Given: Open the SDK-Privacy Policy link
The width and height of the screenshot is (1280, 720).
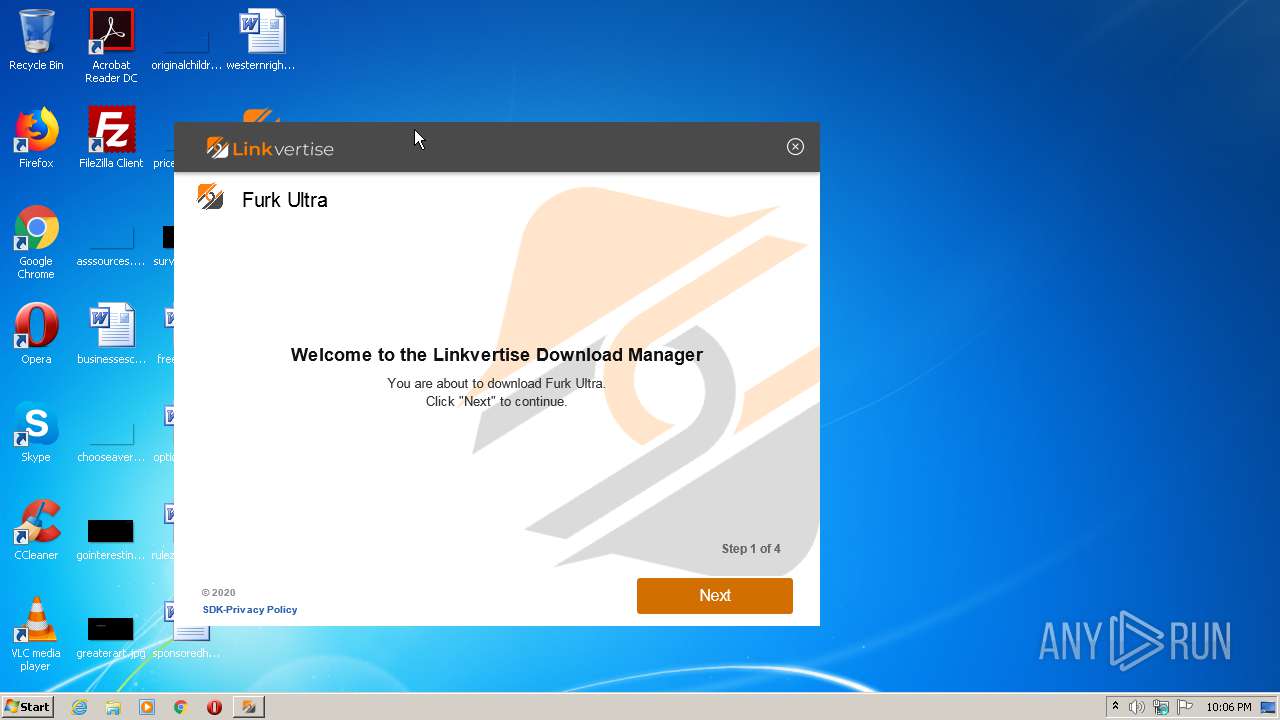Looking at the screenshot, I should tap(250, 609).
